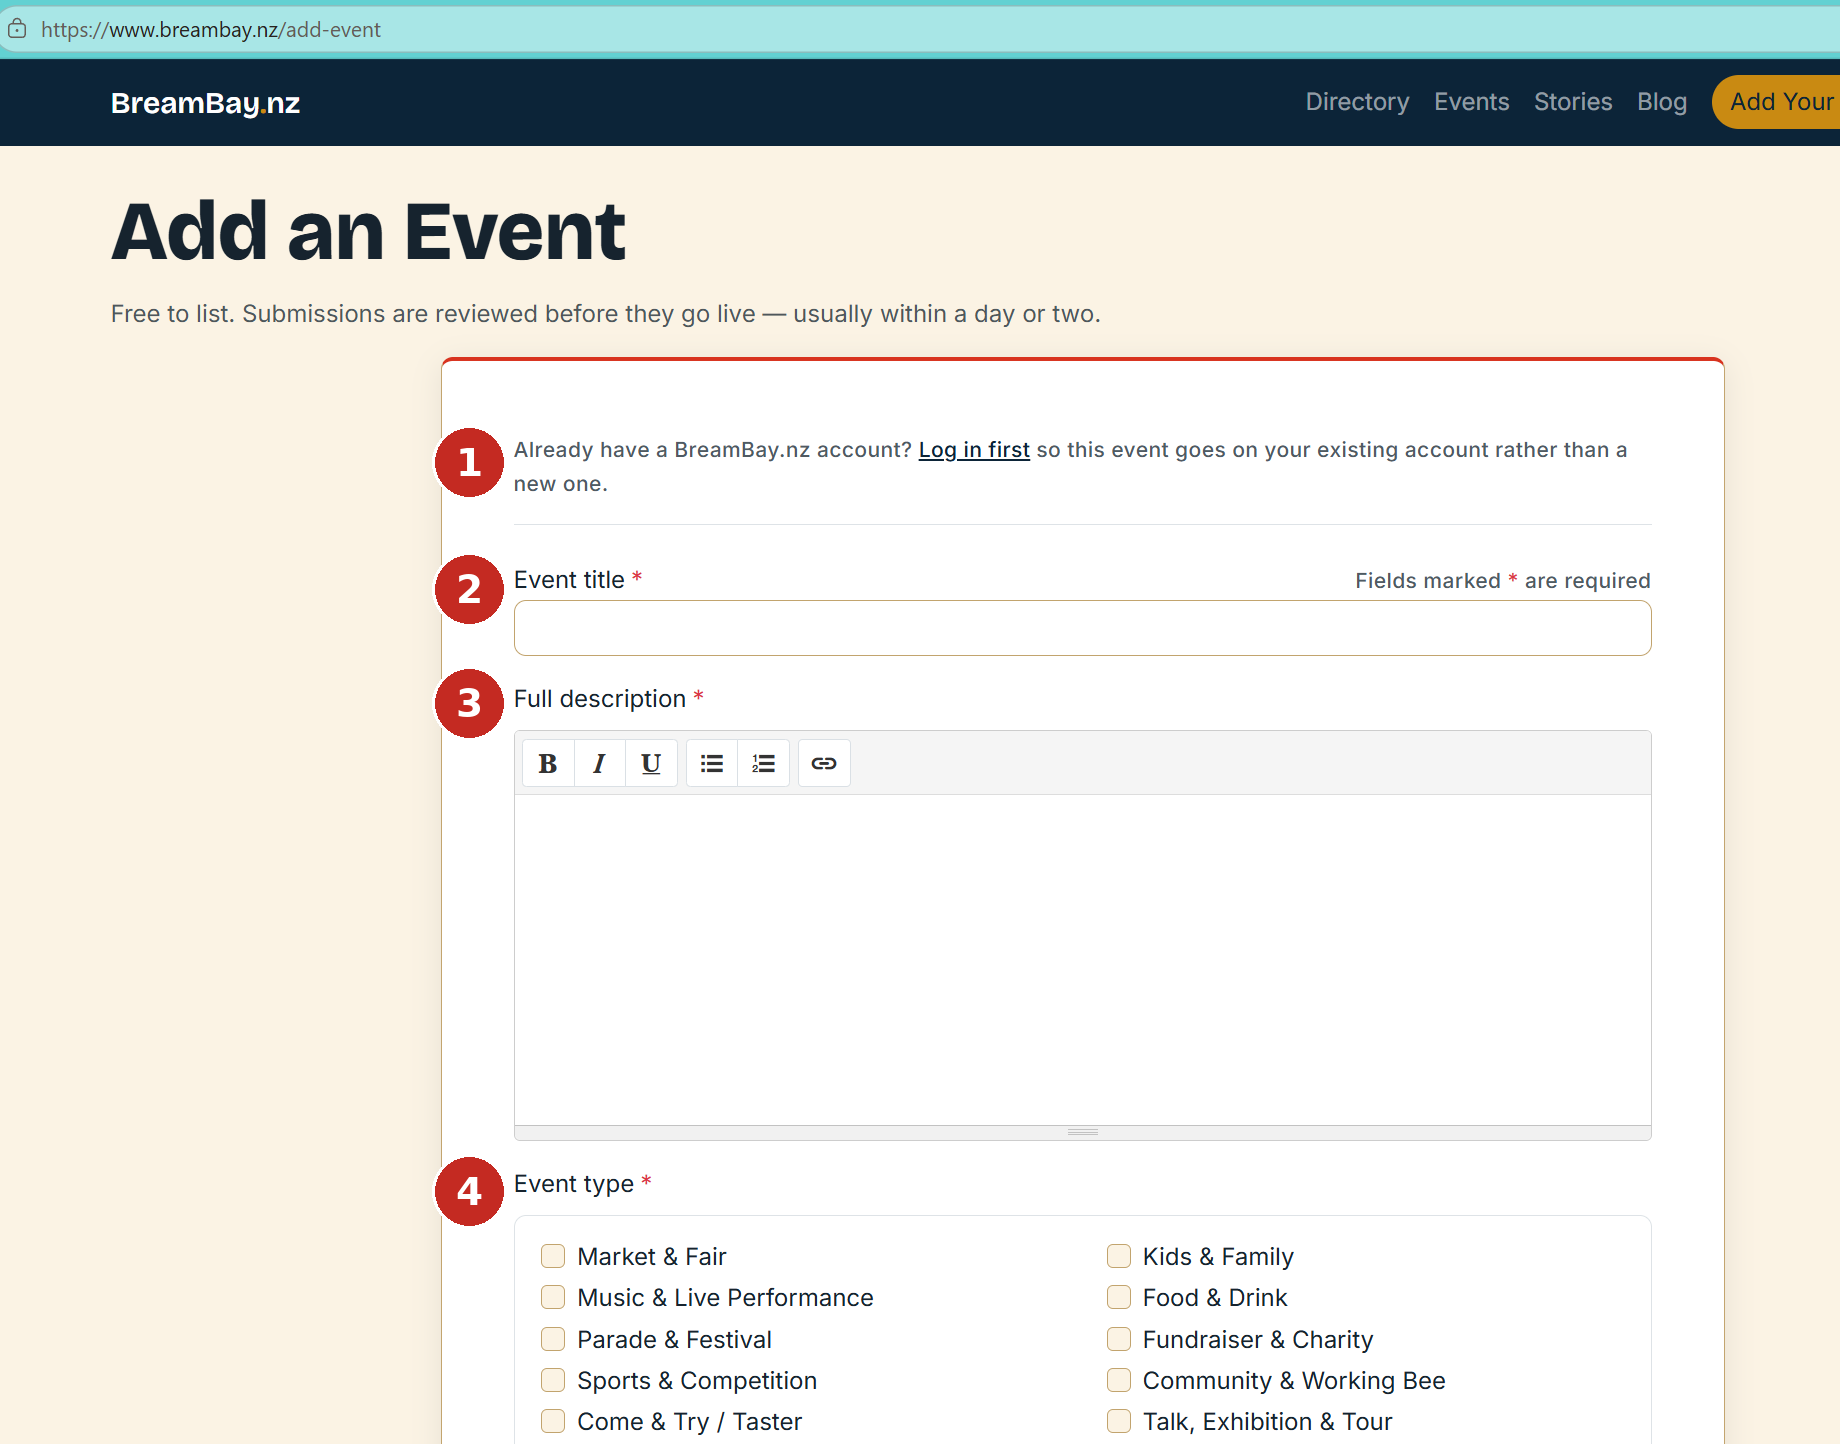The image size is (1840, 1444).
Task: Grab the description editor resize handle
Action: [1082, 1132]
